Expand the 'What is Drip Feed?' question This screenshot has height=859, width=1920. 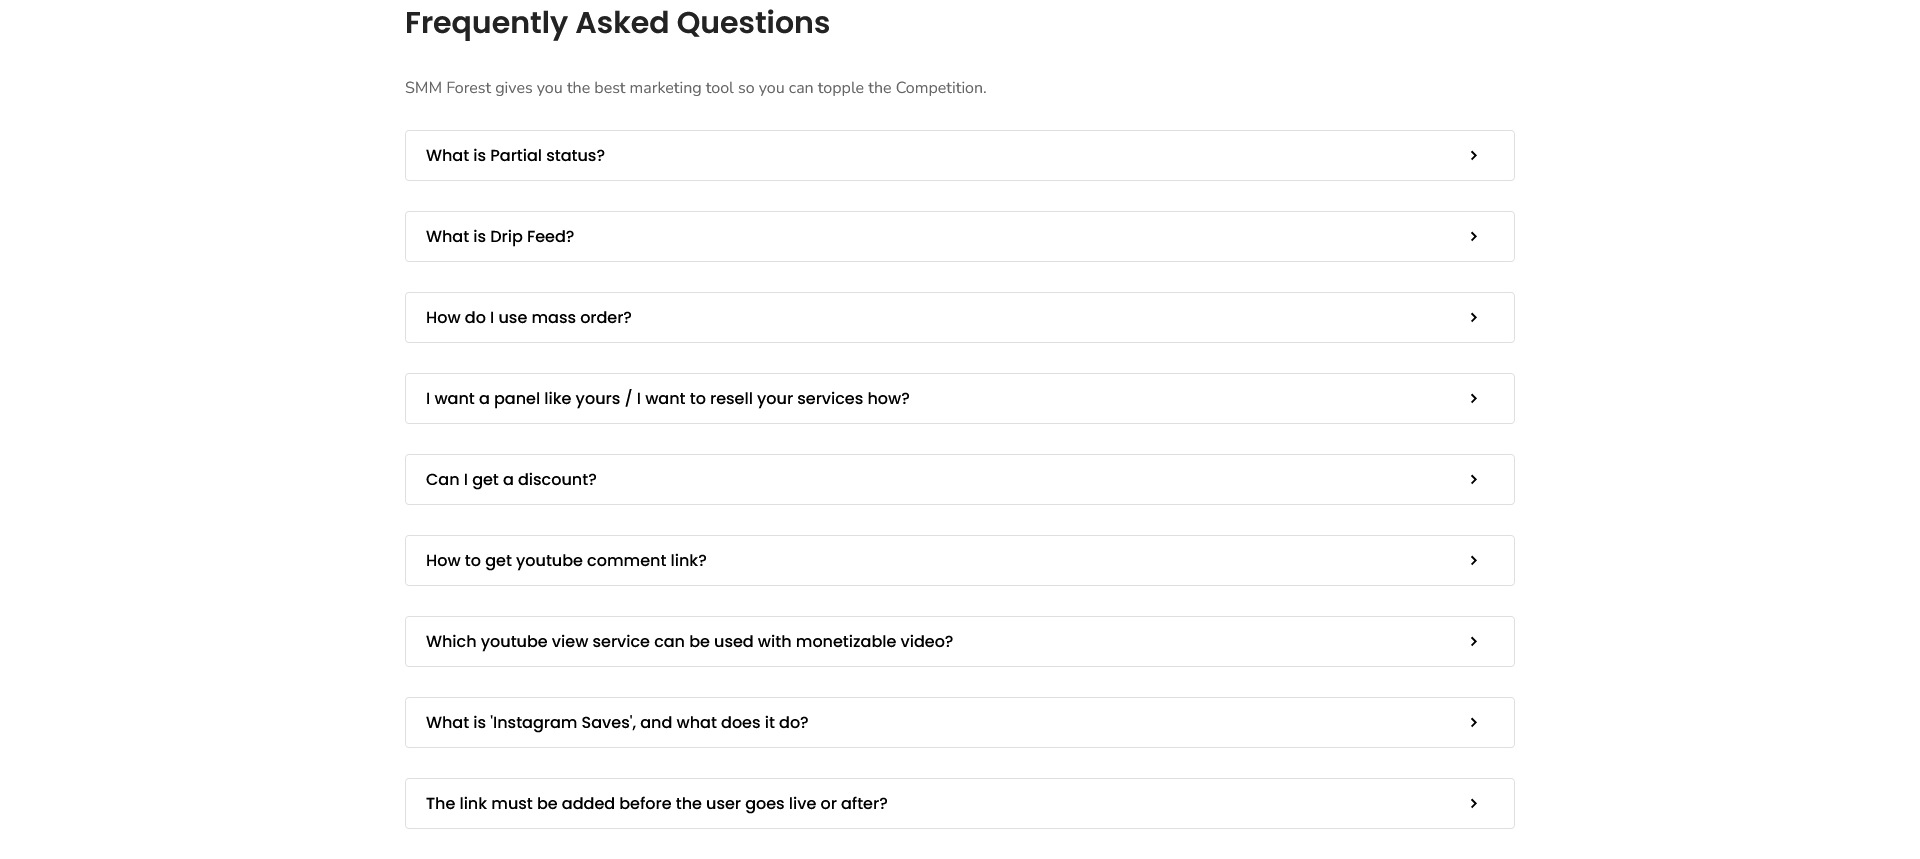tap(500, 236)
